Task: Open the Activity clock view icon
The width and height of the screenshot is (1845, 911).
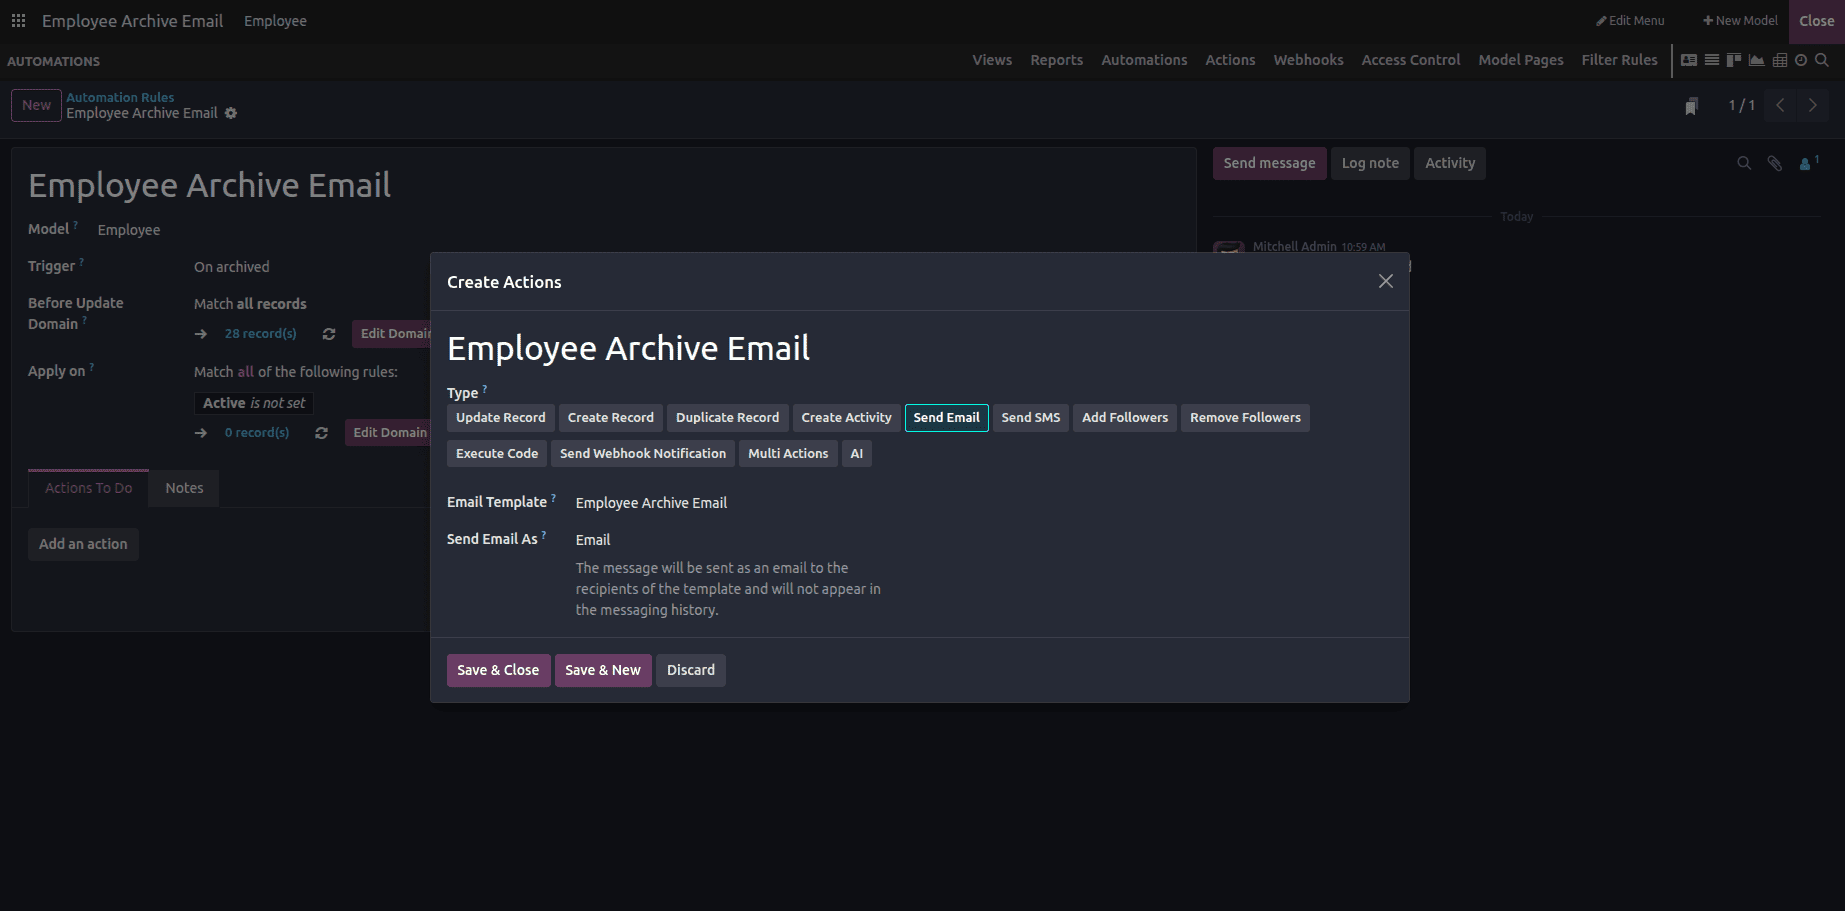Action: click(x=1801, y=60)
